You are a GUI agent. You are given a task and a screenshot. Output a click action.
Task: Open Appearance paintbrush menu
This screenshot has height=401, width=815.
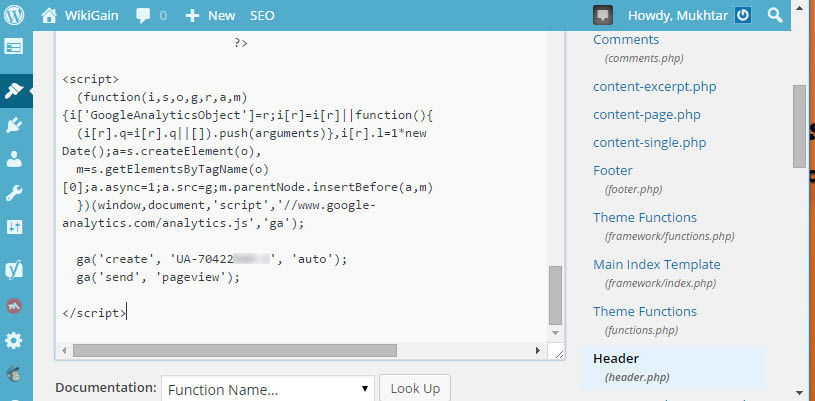[x=14, y=91]
